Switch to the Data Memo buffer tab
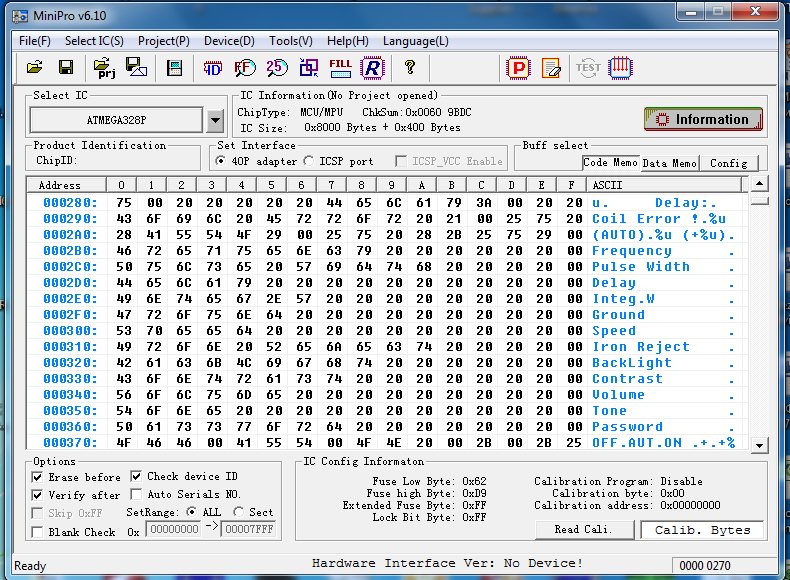 670,163
